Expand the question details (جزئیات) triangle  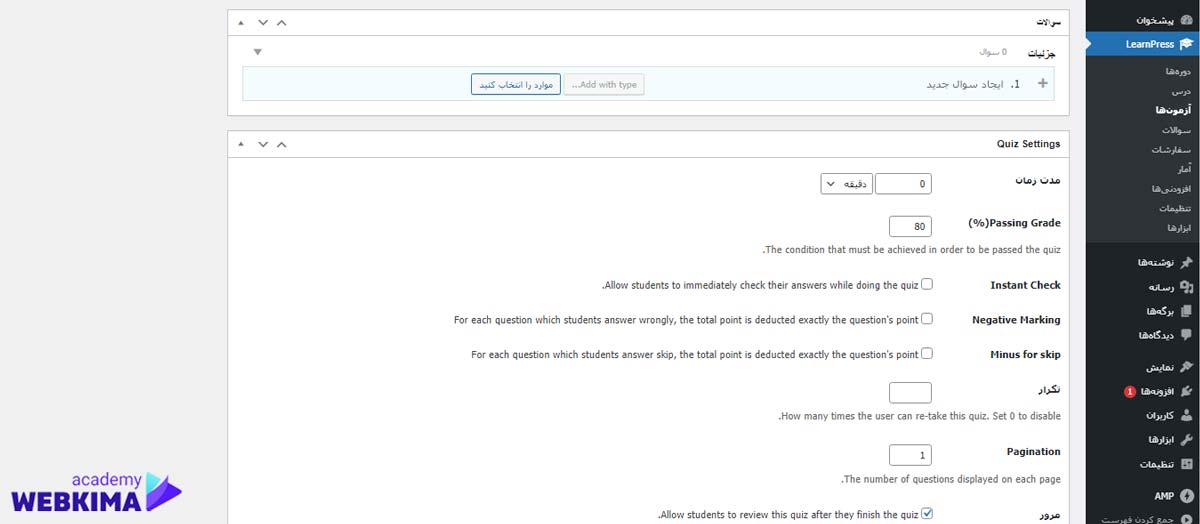click(258, 52)
